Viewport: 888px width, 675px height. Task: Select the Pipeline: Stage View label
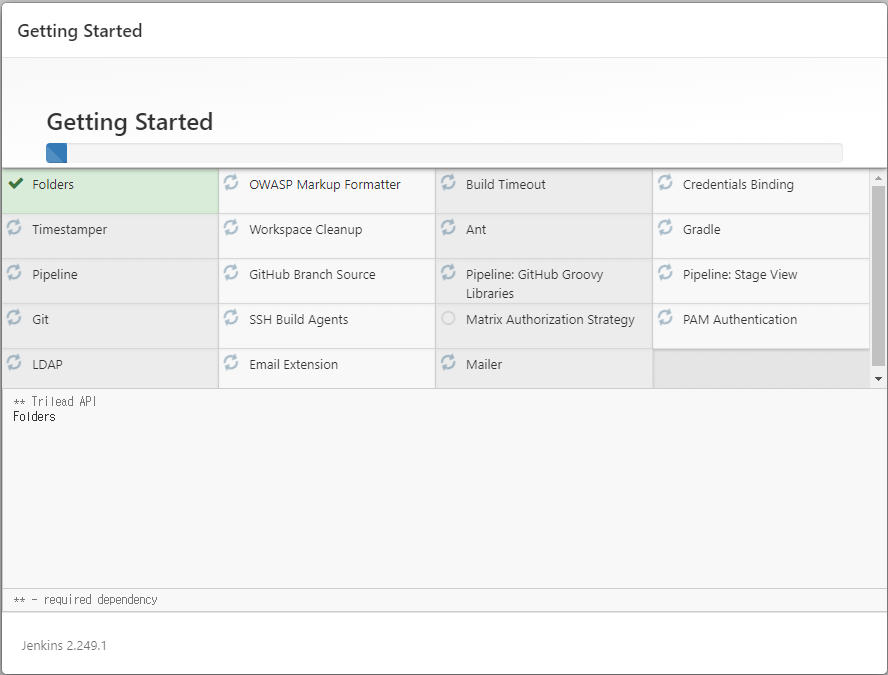[x=740, y=275]
